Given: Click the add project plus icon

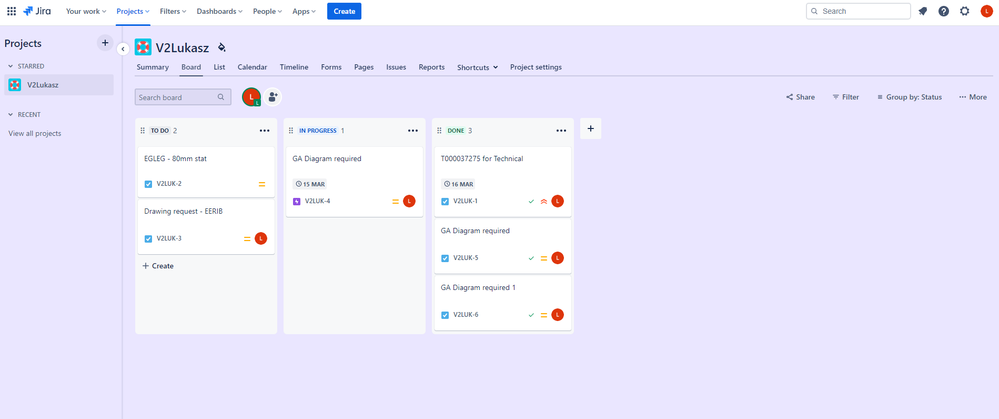Looking at the screenshot, I should pyautogui.click(x=105, y=43).
